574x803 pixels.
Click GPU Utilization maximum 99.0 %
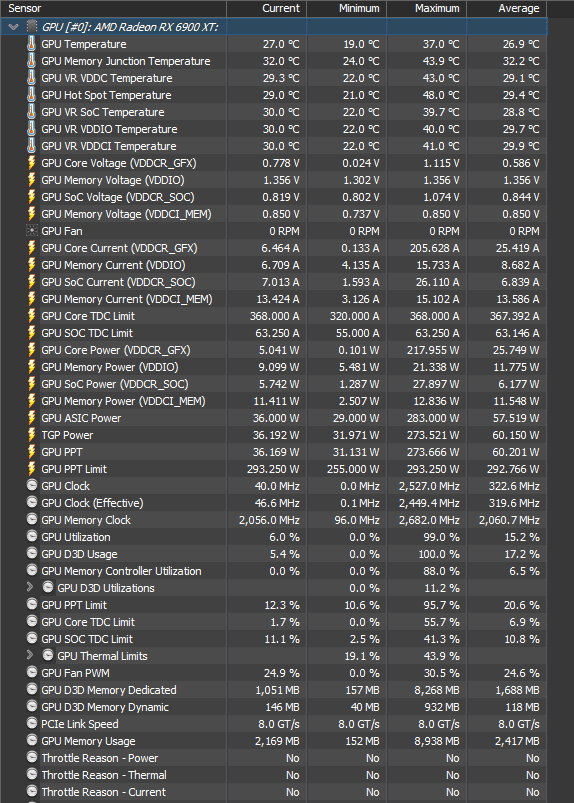[441, 537]
